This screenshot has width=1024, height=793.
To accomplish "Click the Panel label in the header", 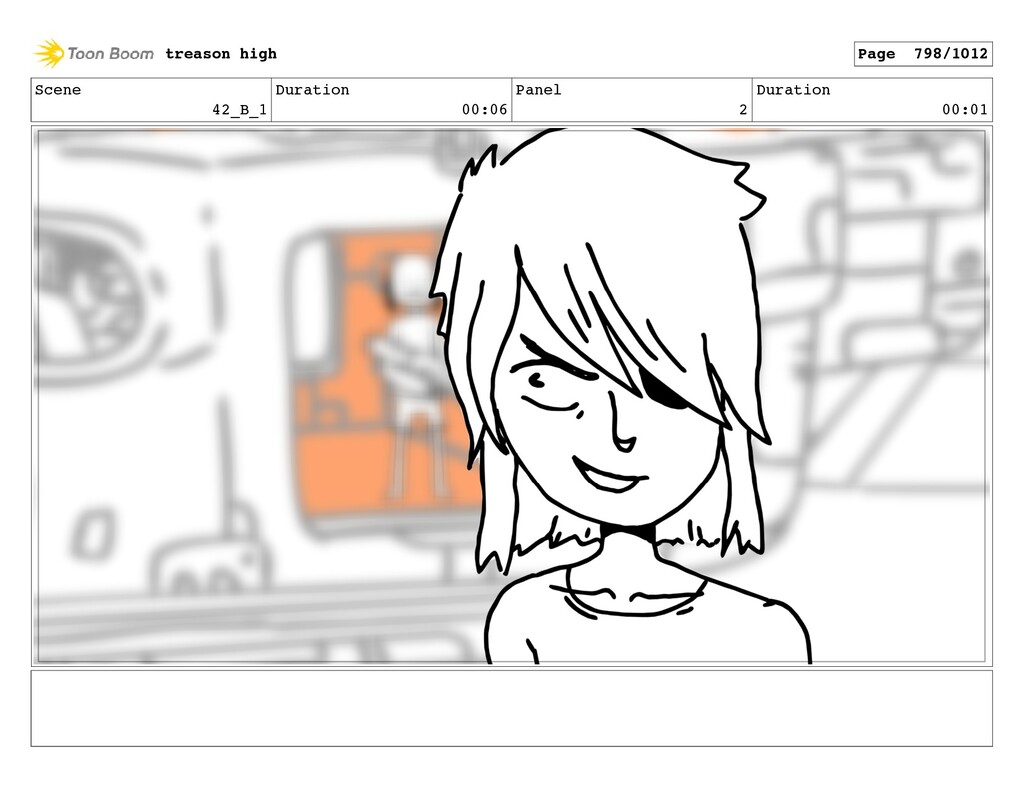I will point(538,89).
